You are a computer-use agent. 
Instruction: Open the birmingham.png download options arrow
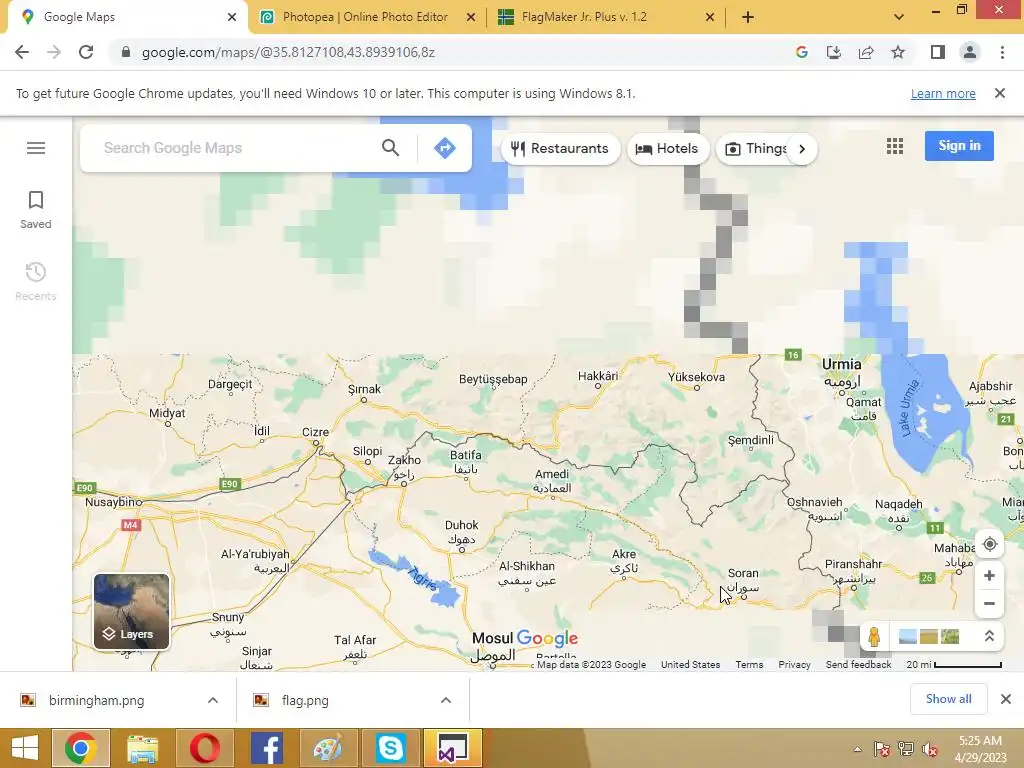[213, 700]
